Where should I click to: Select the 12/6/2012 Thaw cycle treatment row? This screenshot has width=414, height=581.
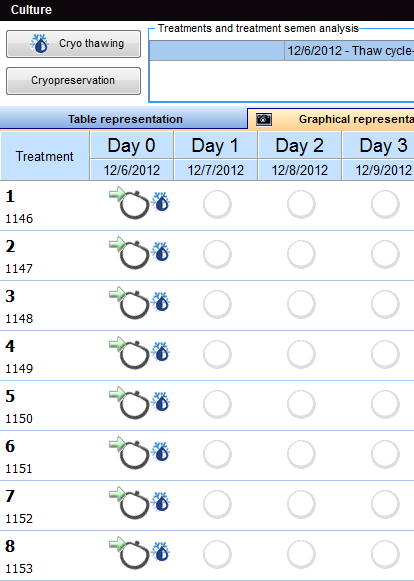(x=282, y=51)
